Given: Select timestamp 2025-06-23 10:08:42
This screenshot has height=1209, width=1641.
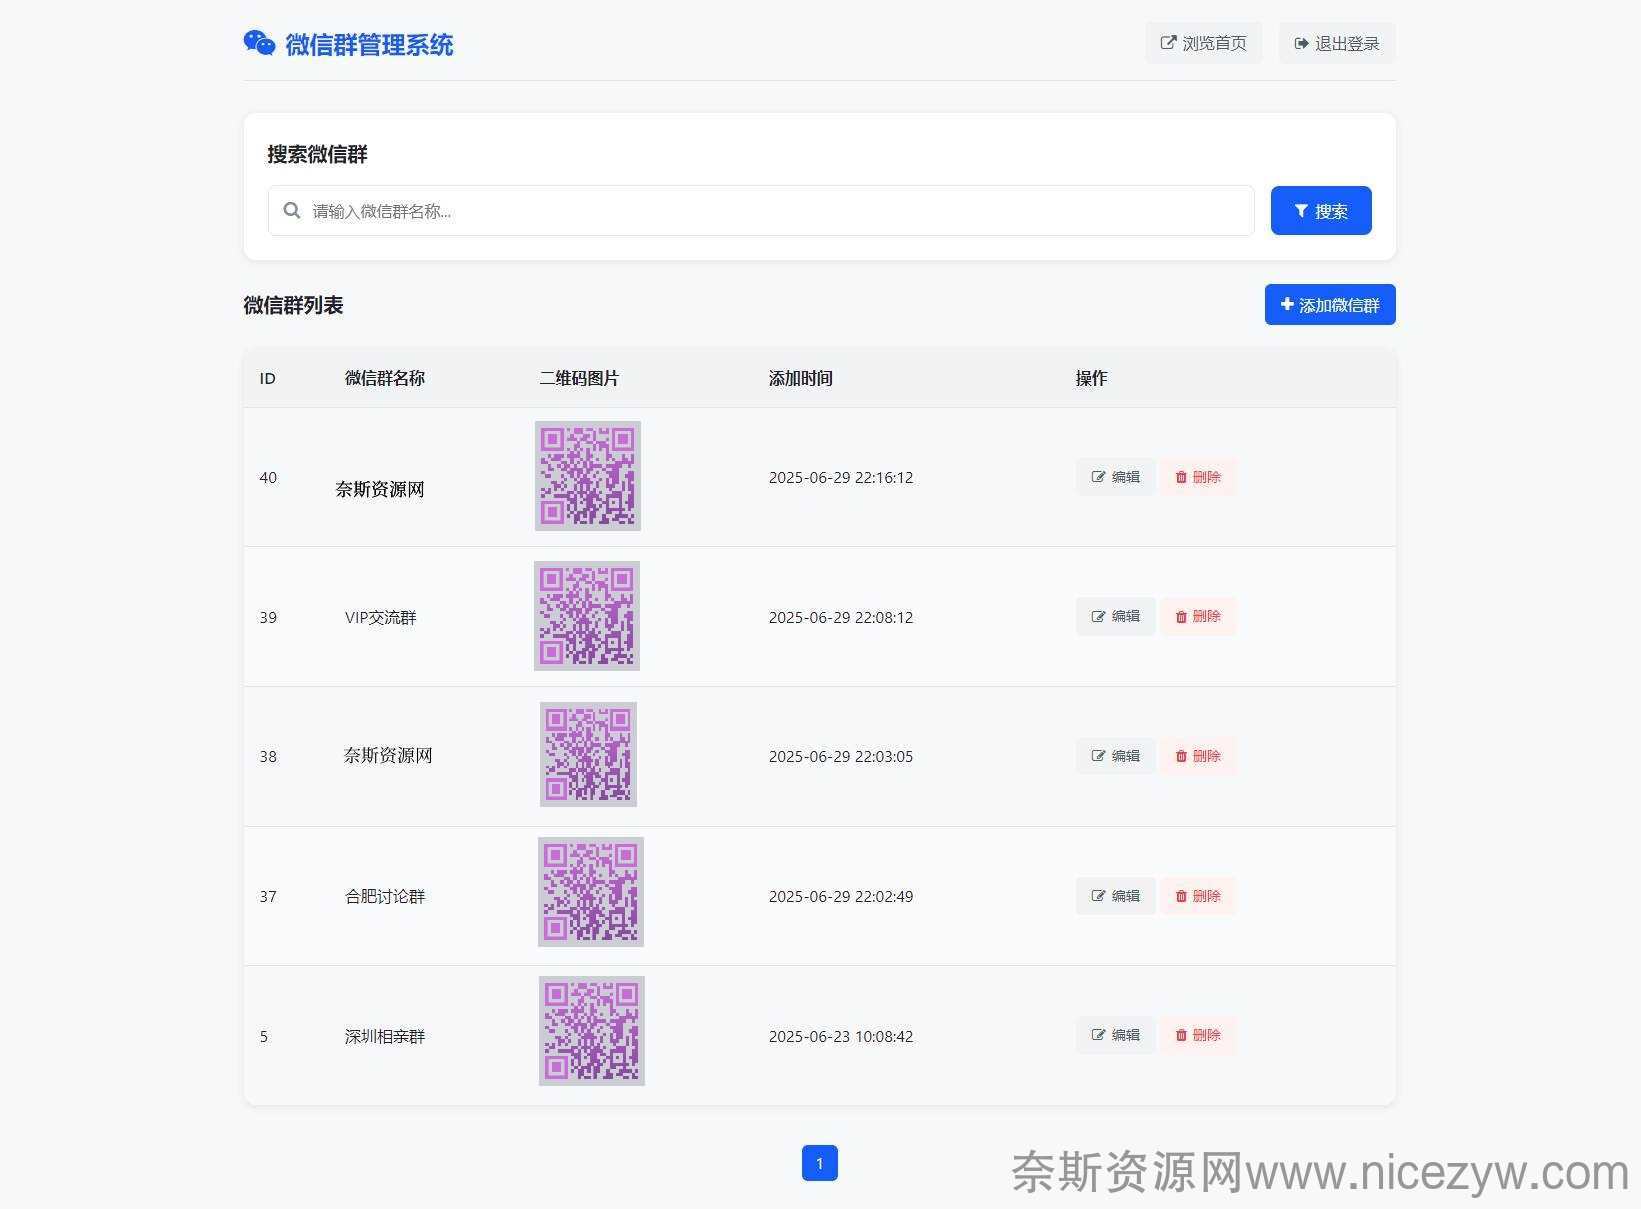Looking at the screenshot, I should point(841,1036).
